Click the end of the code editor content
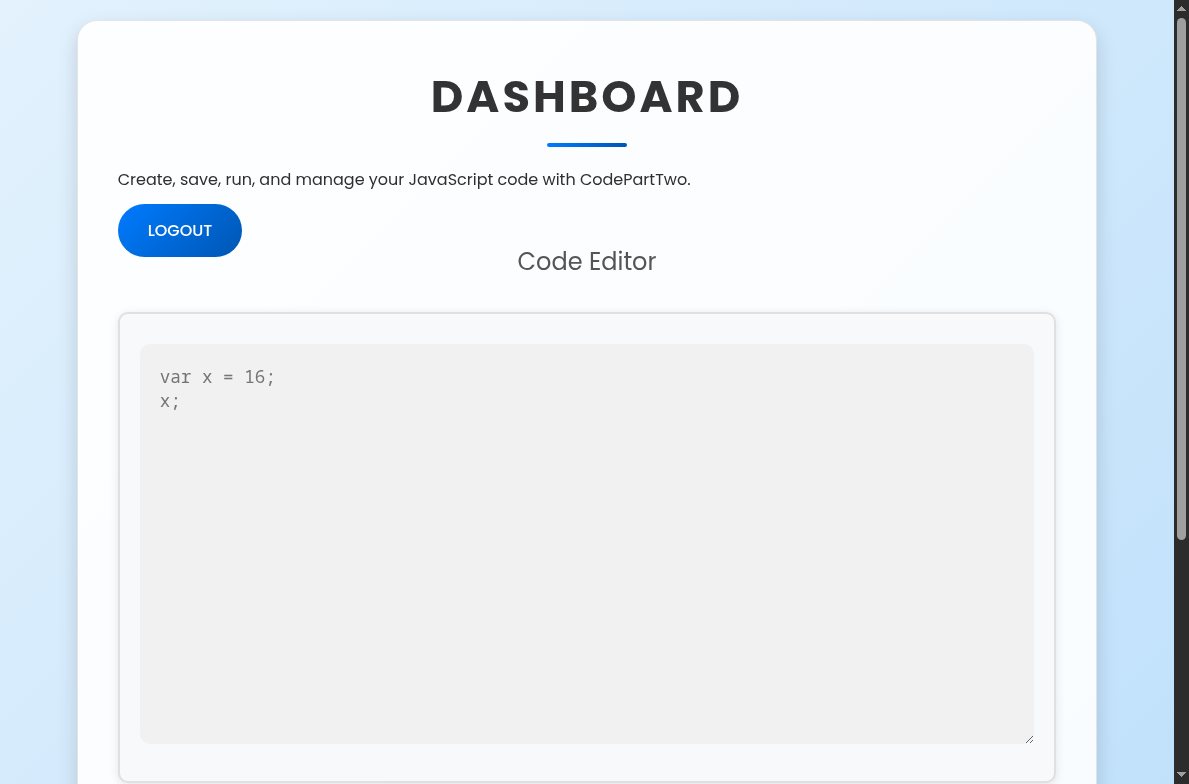Viewport: 1189px width, 784px height. coord(180,401)
